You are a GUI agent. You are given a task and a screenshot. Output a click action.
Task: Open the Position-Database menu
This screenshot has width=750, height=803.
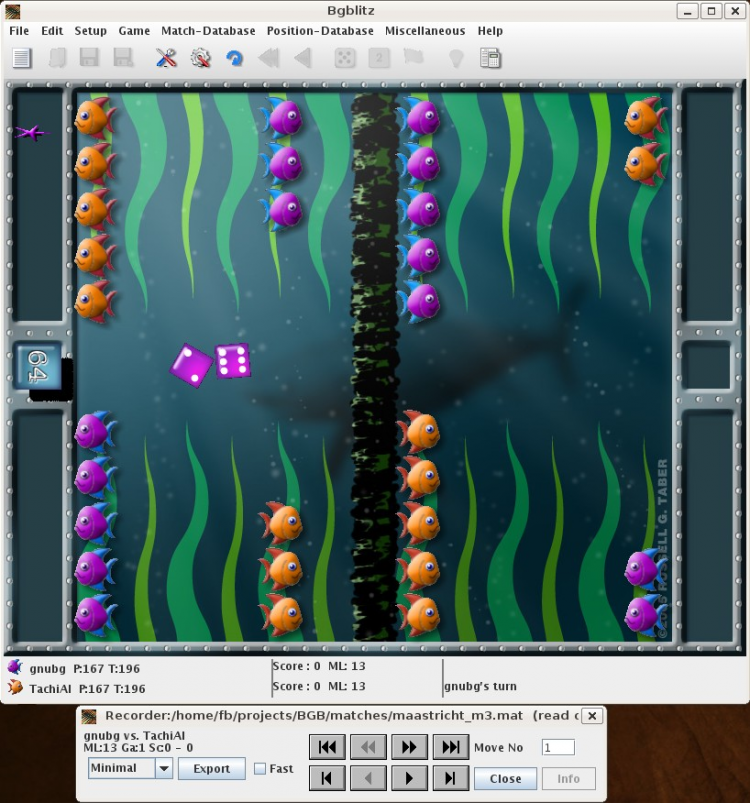pyautogui.click(x=320, y=31)
